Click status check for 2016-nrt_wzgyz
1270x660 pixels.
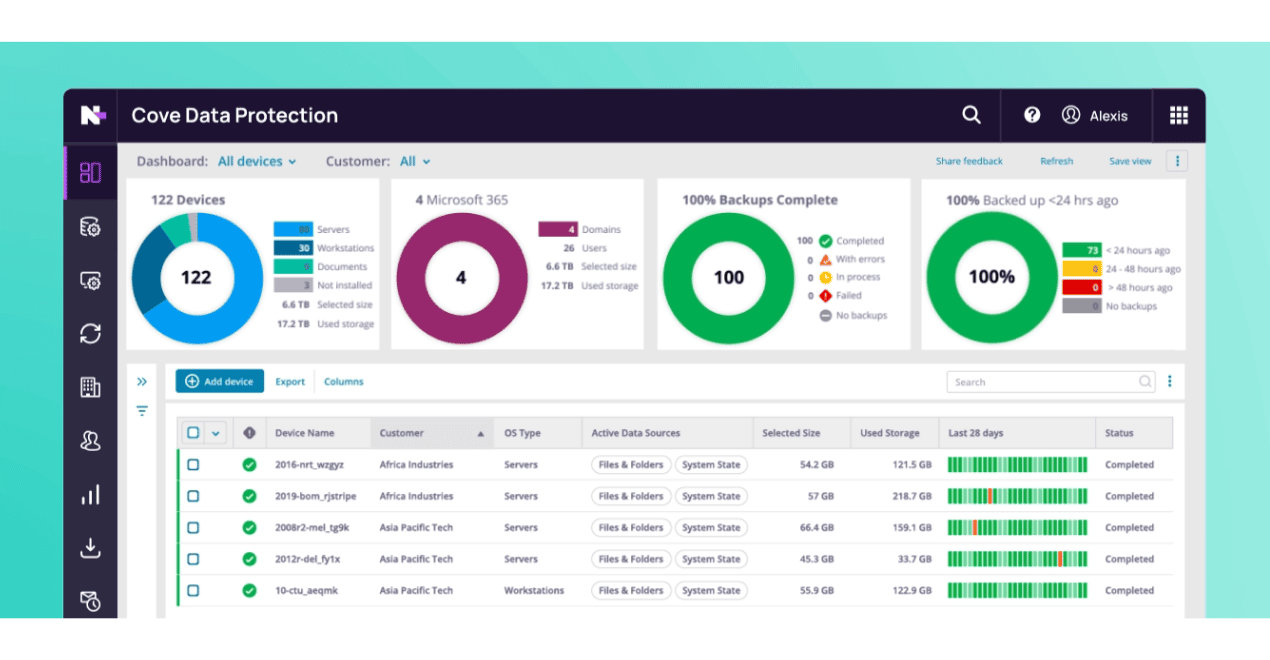pos(249,465)
